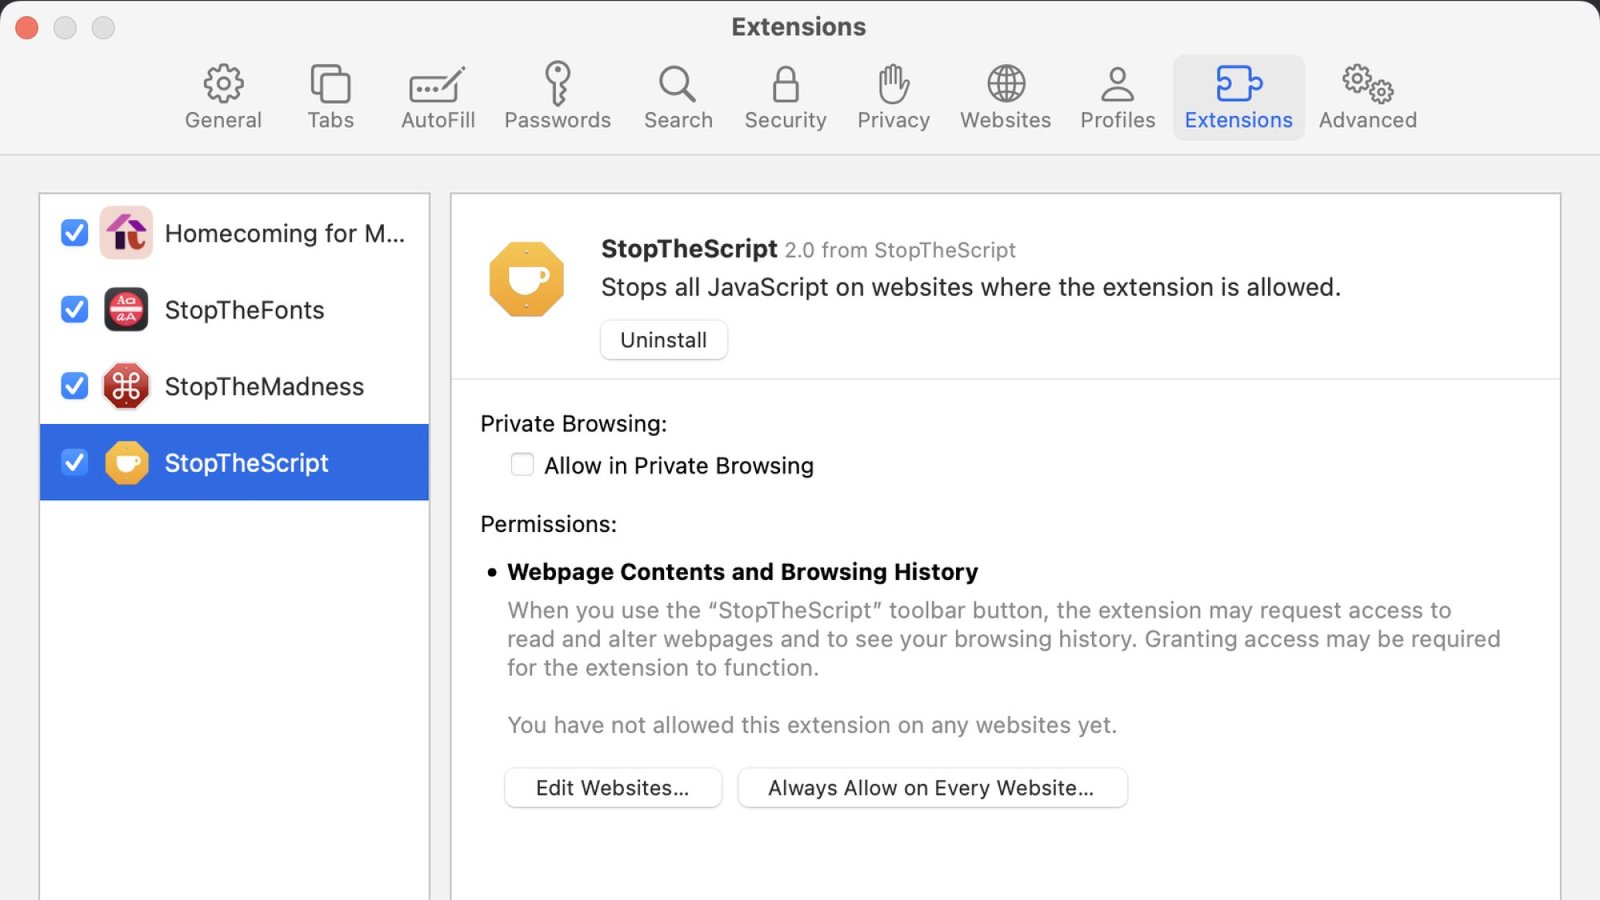This screenshot has height=900, width=1600.
Task: Open the Advanced double-gear icon
Action: [1367, 84]
